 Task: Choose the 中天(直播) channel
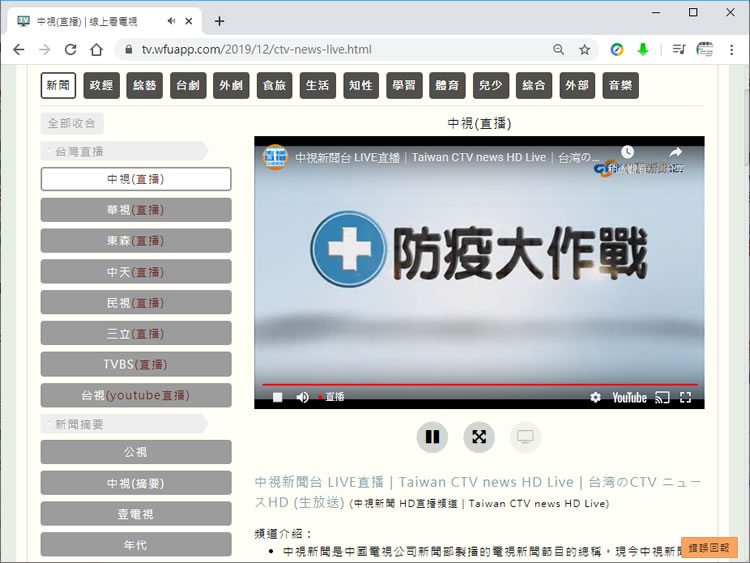[136, 272]
